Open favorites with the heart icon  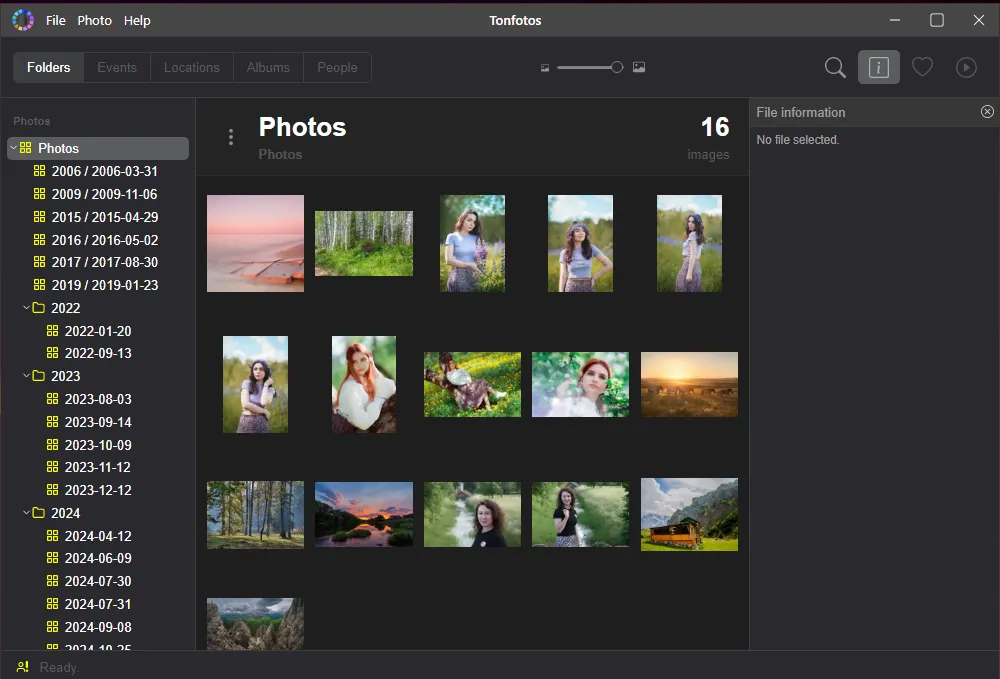(x=922, y=67)
